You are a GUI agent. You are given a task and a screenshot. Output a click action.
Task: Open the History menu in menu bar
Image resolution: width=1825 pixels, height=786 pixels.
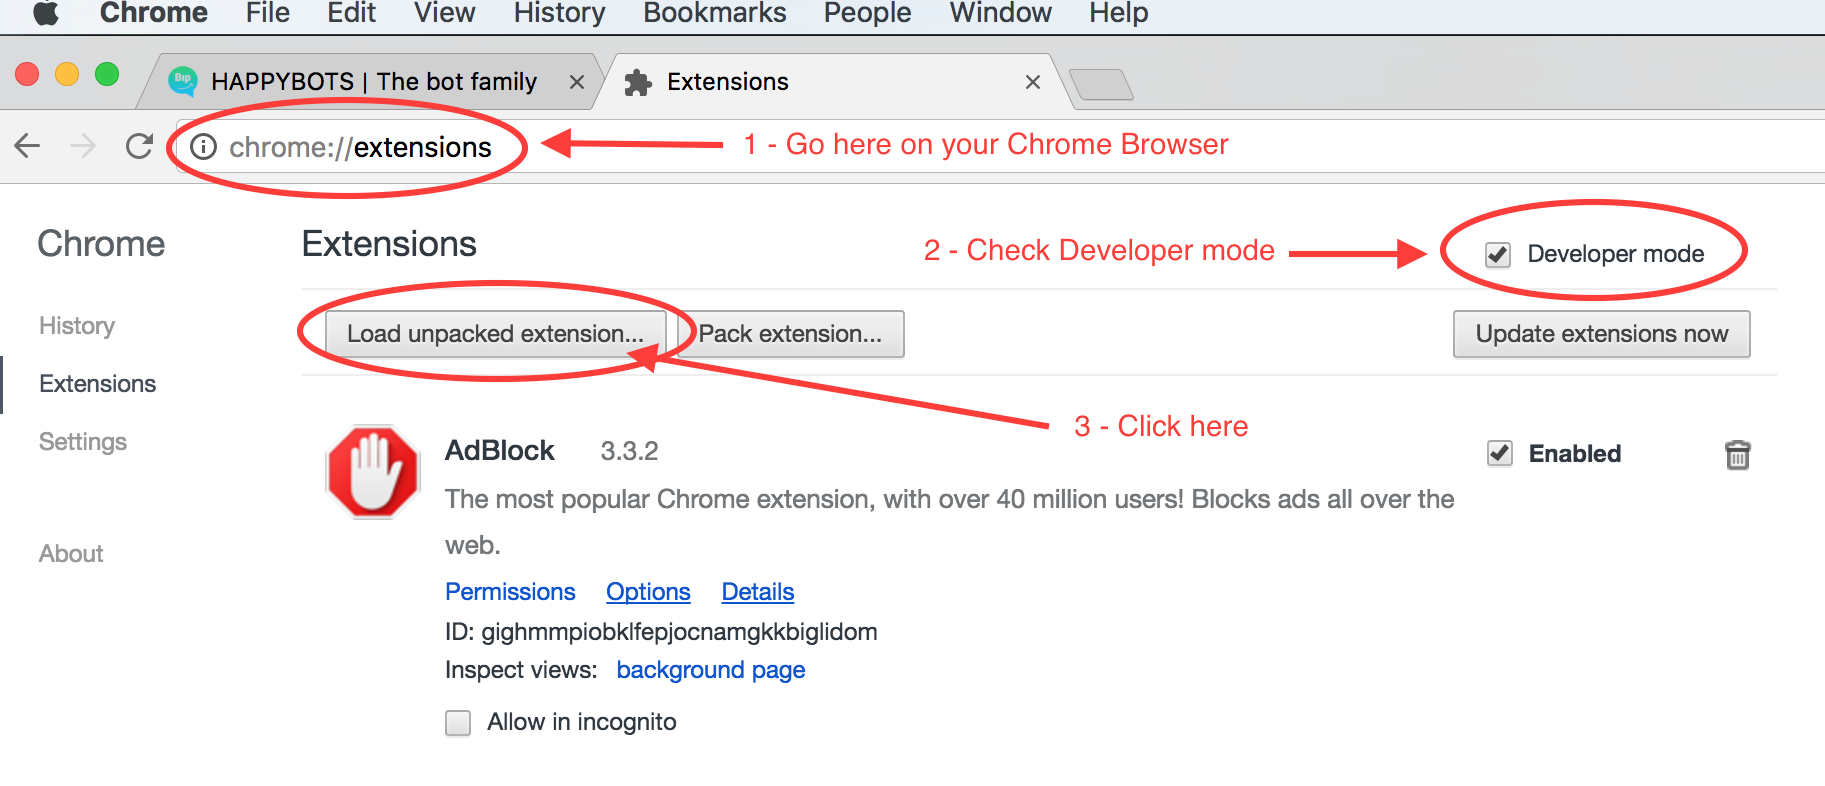(x=560, y=13)
